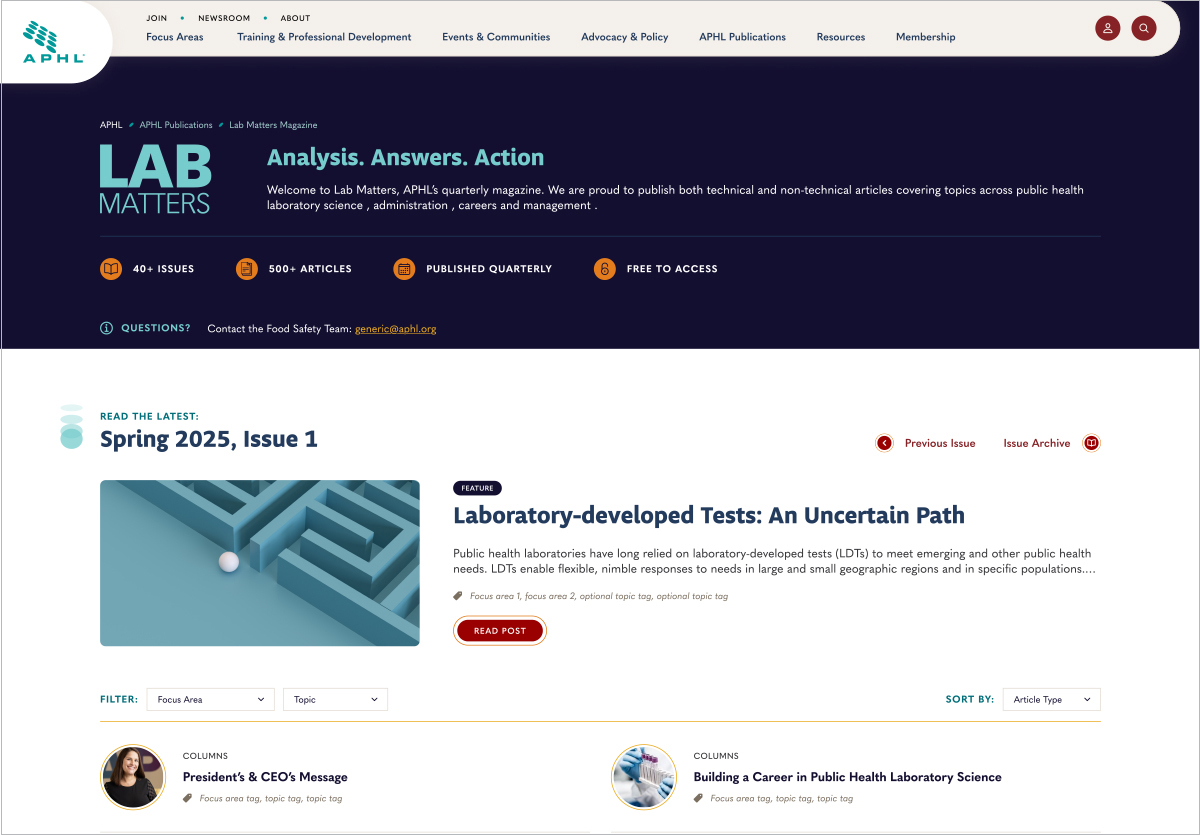
Task: Click the Feature badge above the article title
Action: (x=477, y=488)
